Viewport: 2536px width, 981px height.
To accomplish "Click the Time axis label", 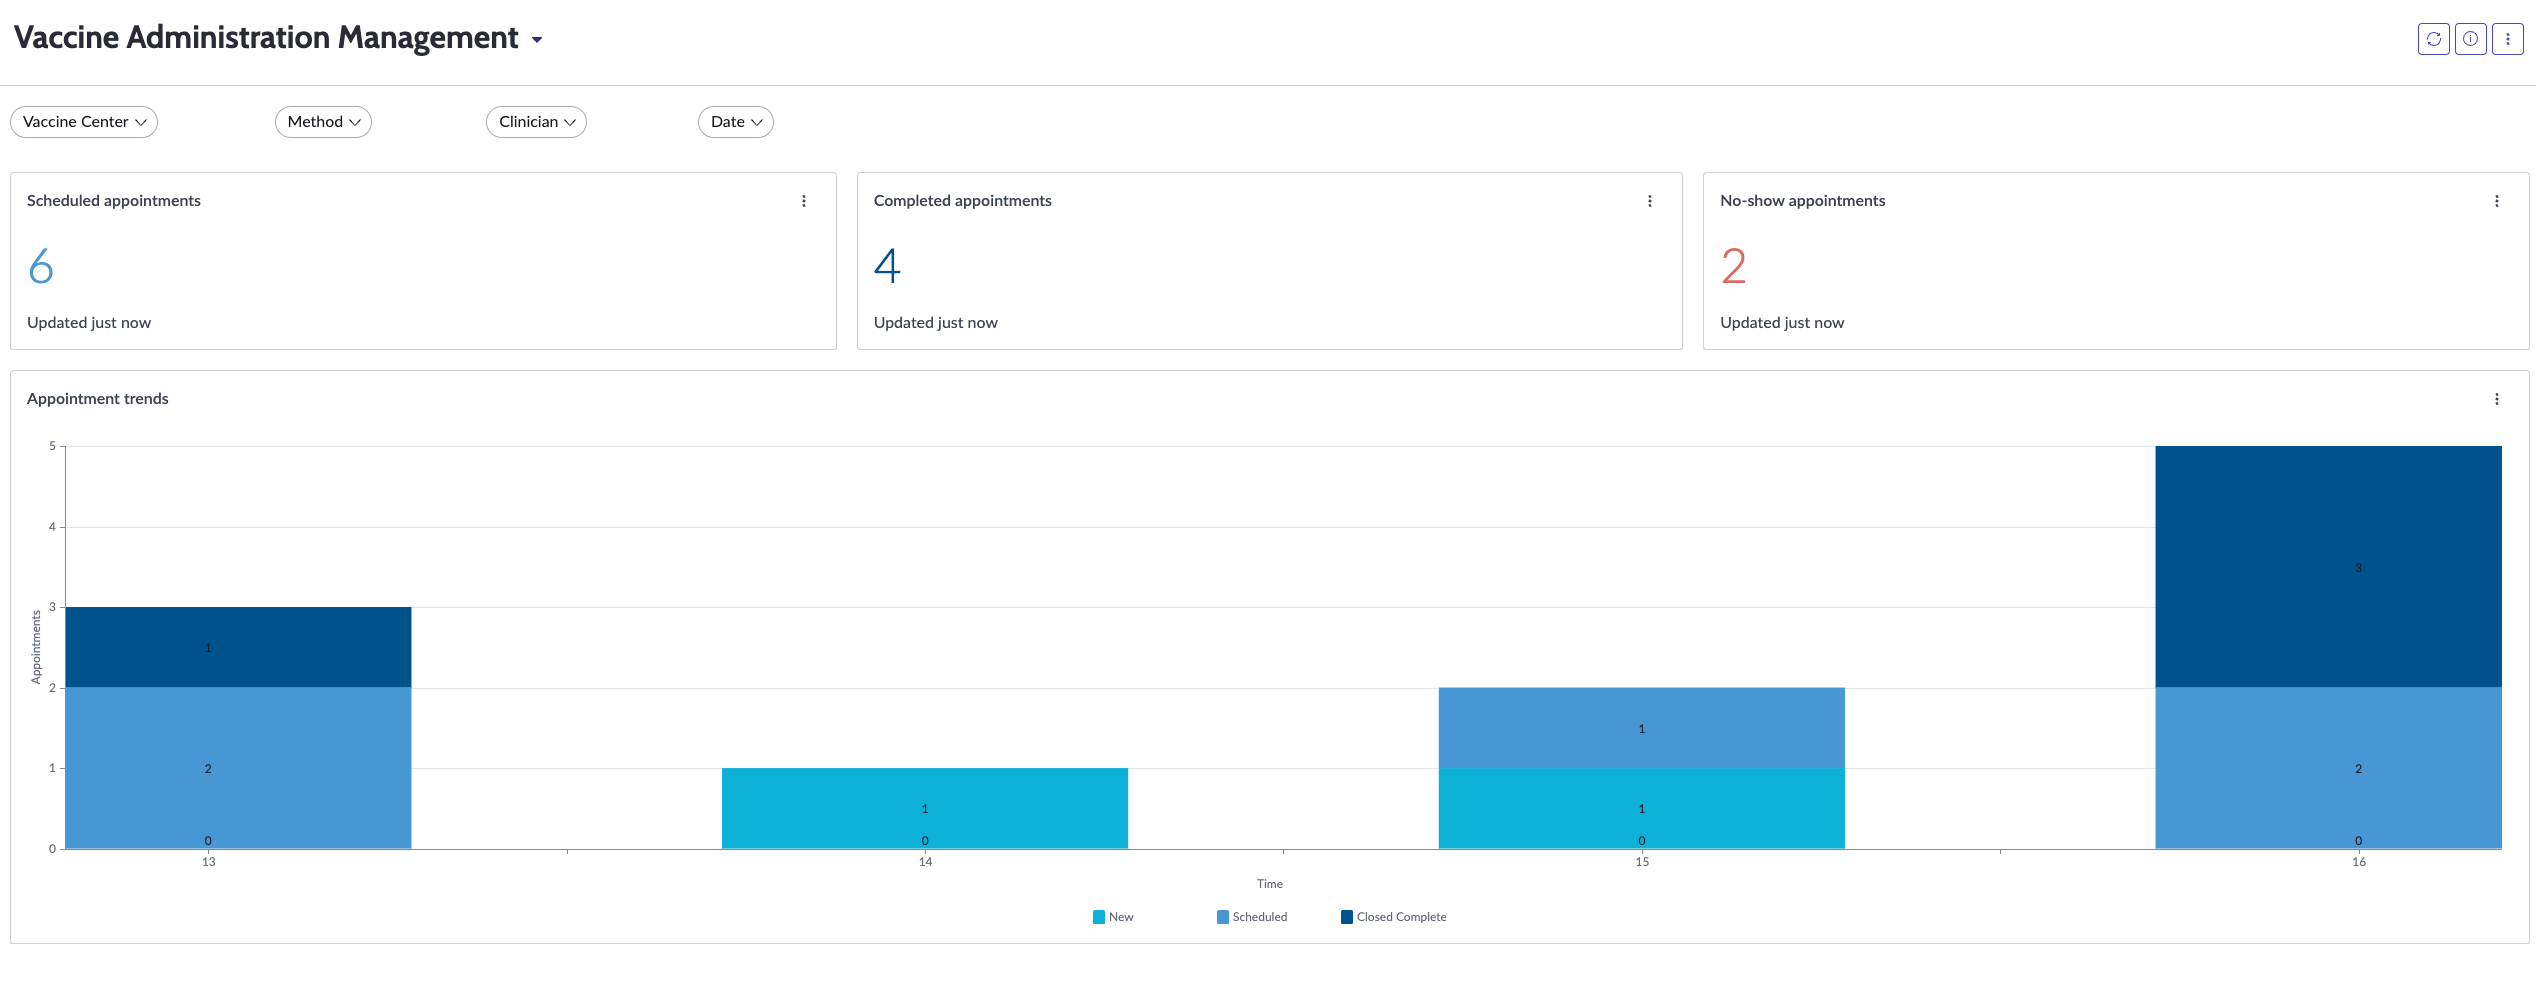I will point(1270,884).
